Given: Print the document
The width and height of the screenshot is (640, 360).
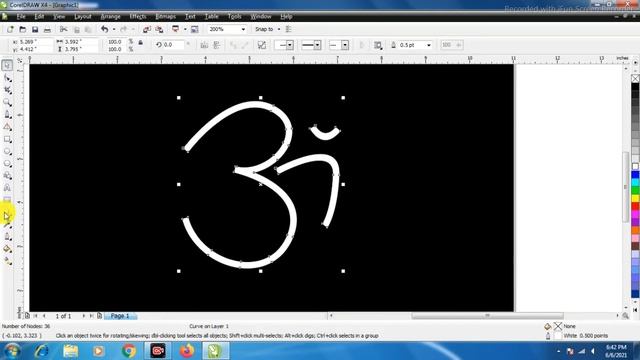Looking at the screenshot, I should point(47,29).
